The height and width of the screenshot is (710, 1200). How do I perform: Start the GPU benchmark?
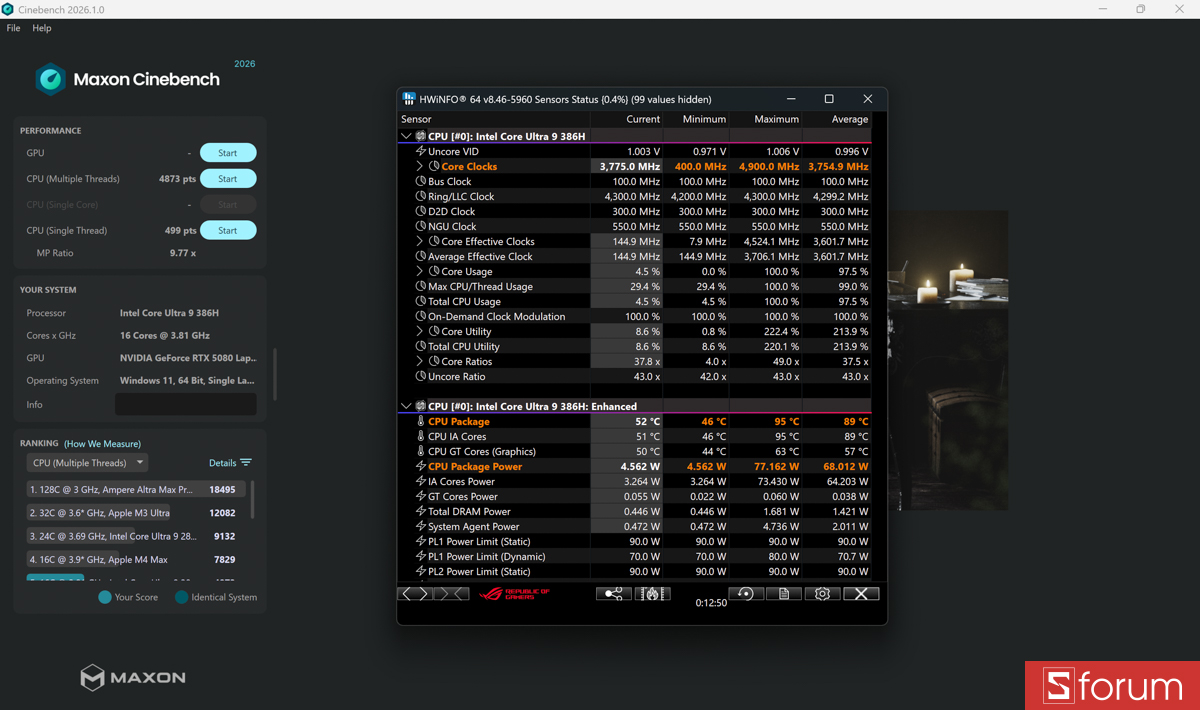[228, 153]
